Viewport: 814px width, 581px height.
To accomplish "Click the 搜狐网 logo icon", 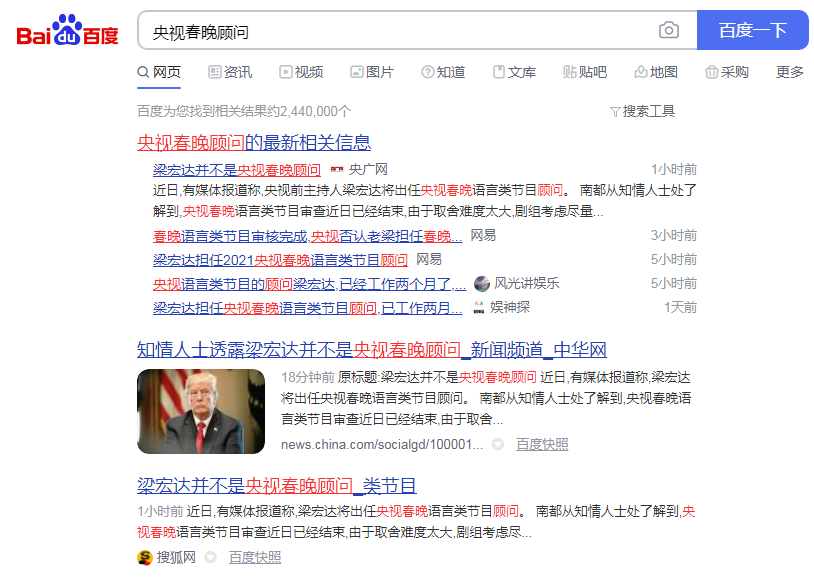I will click(x=144, y=558).
